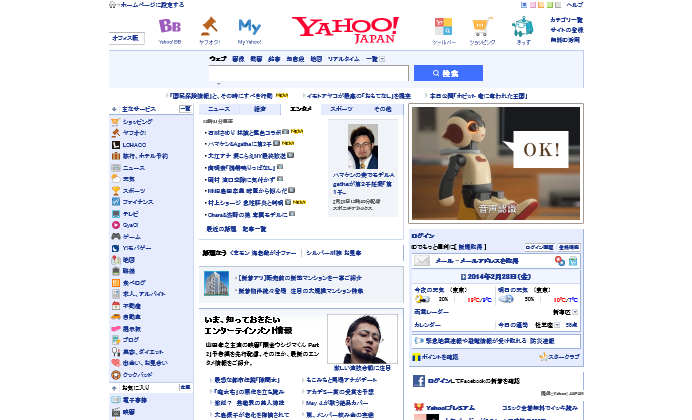The image size is (692, 420).
Task: Open the カテゴリ一覧 link
Action: [566, 20]
